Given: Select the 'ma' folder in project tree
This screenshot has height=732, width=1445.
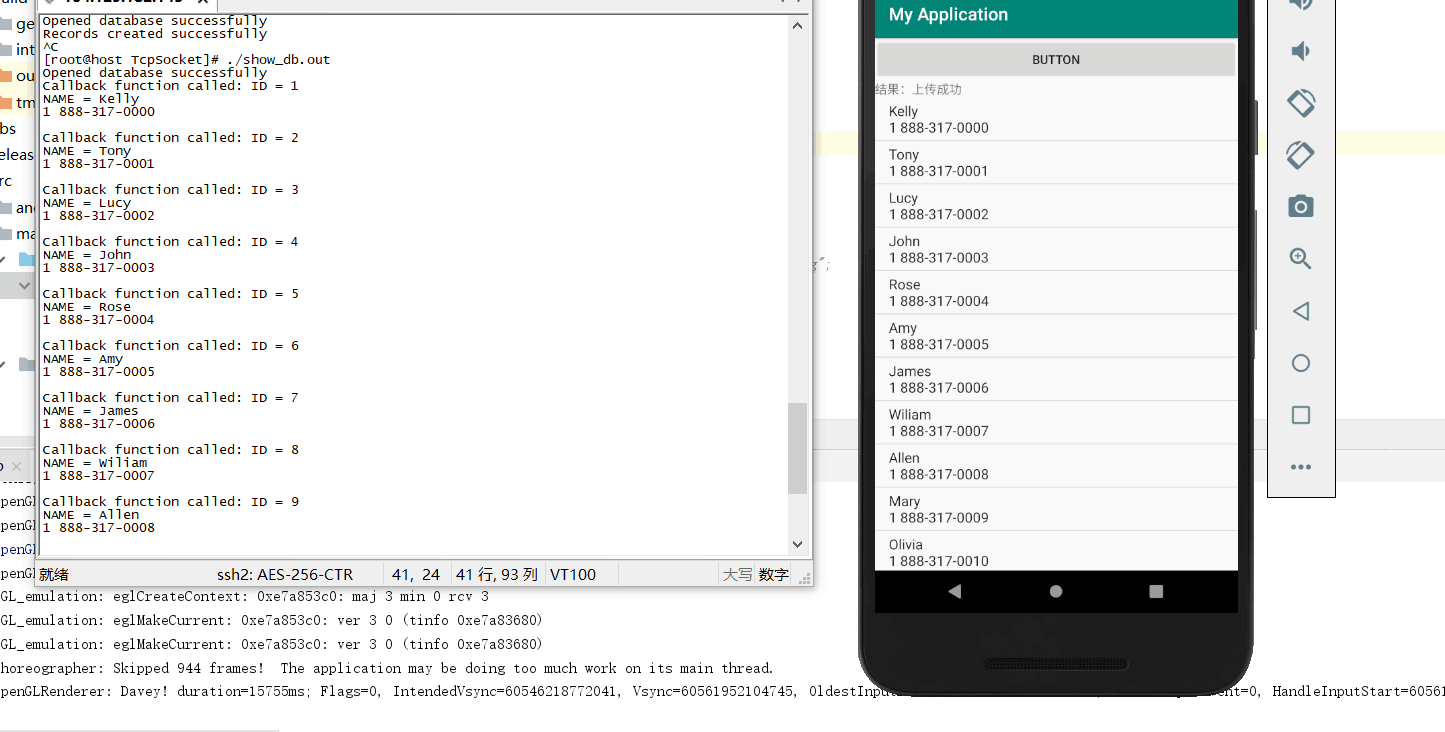Looking at the screenshot, I should [18, 234].
